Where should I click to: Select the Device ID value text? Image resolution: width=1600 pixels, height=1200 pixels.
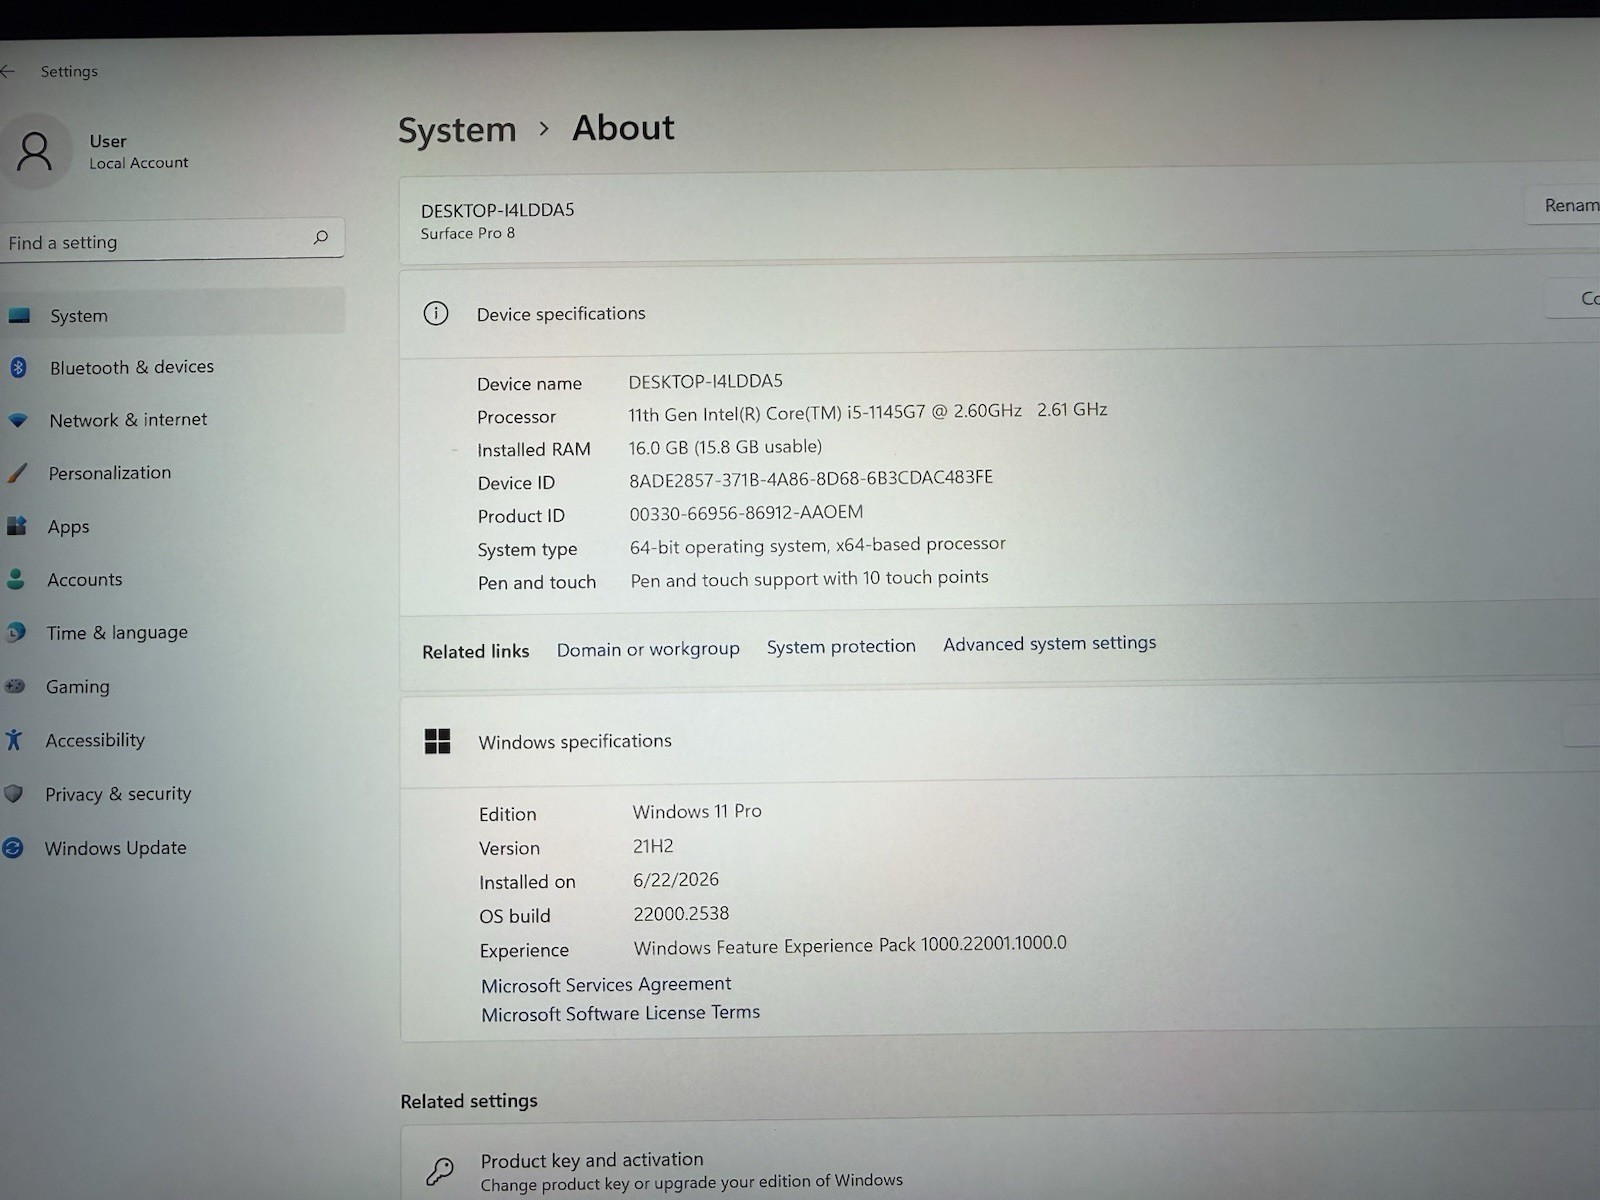point(811,479)
